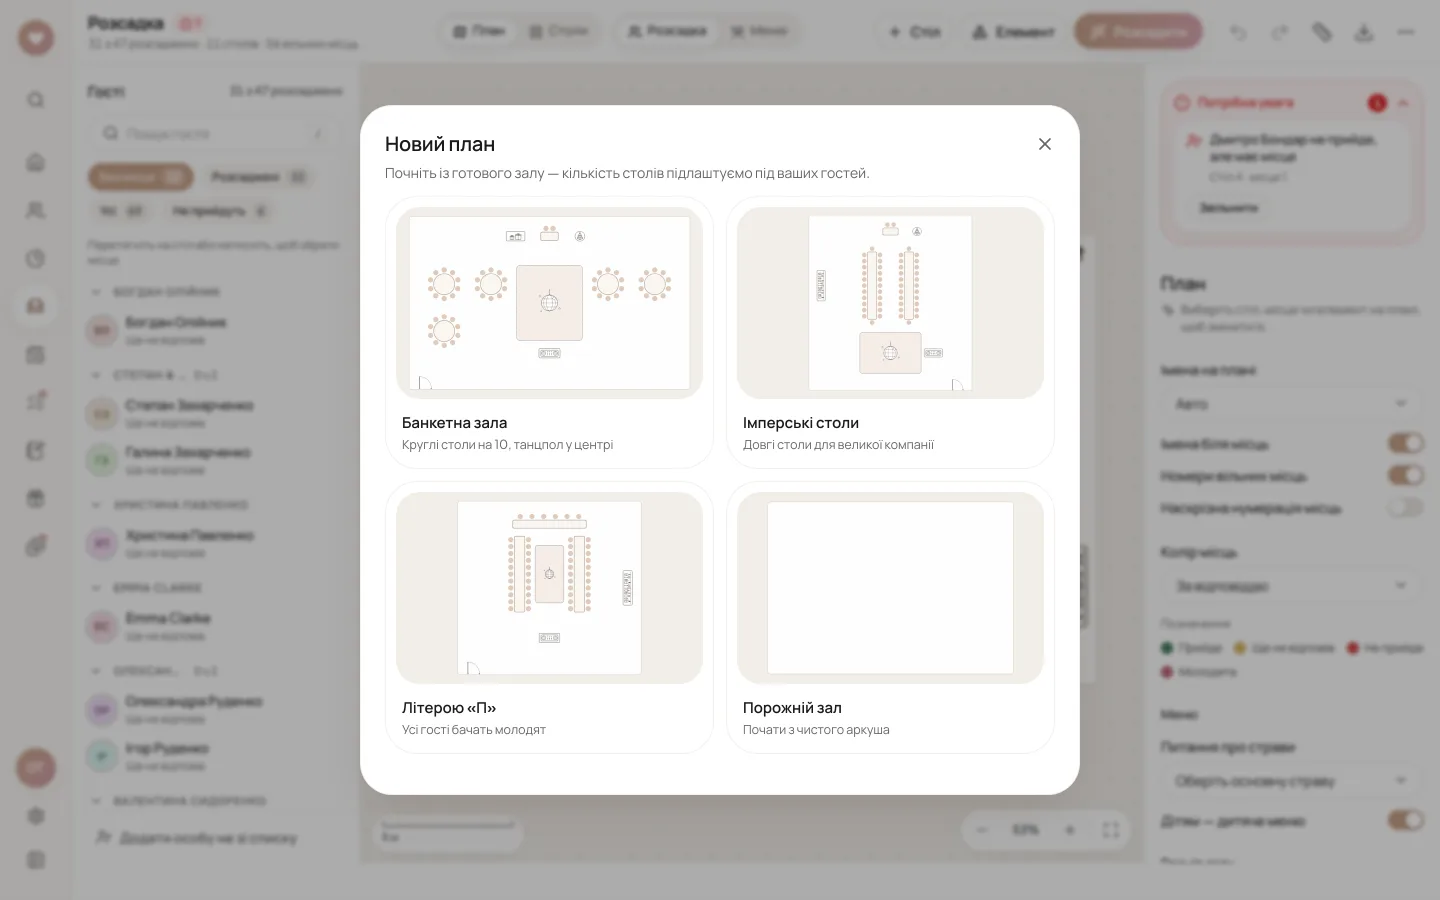Choose the Банкетна зала hall template

click(549, 332)
